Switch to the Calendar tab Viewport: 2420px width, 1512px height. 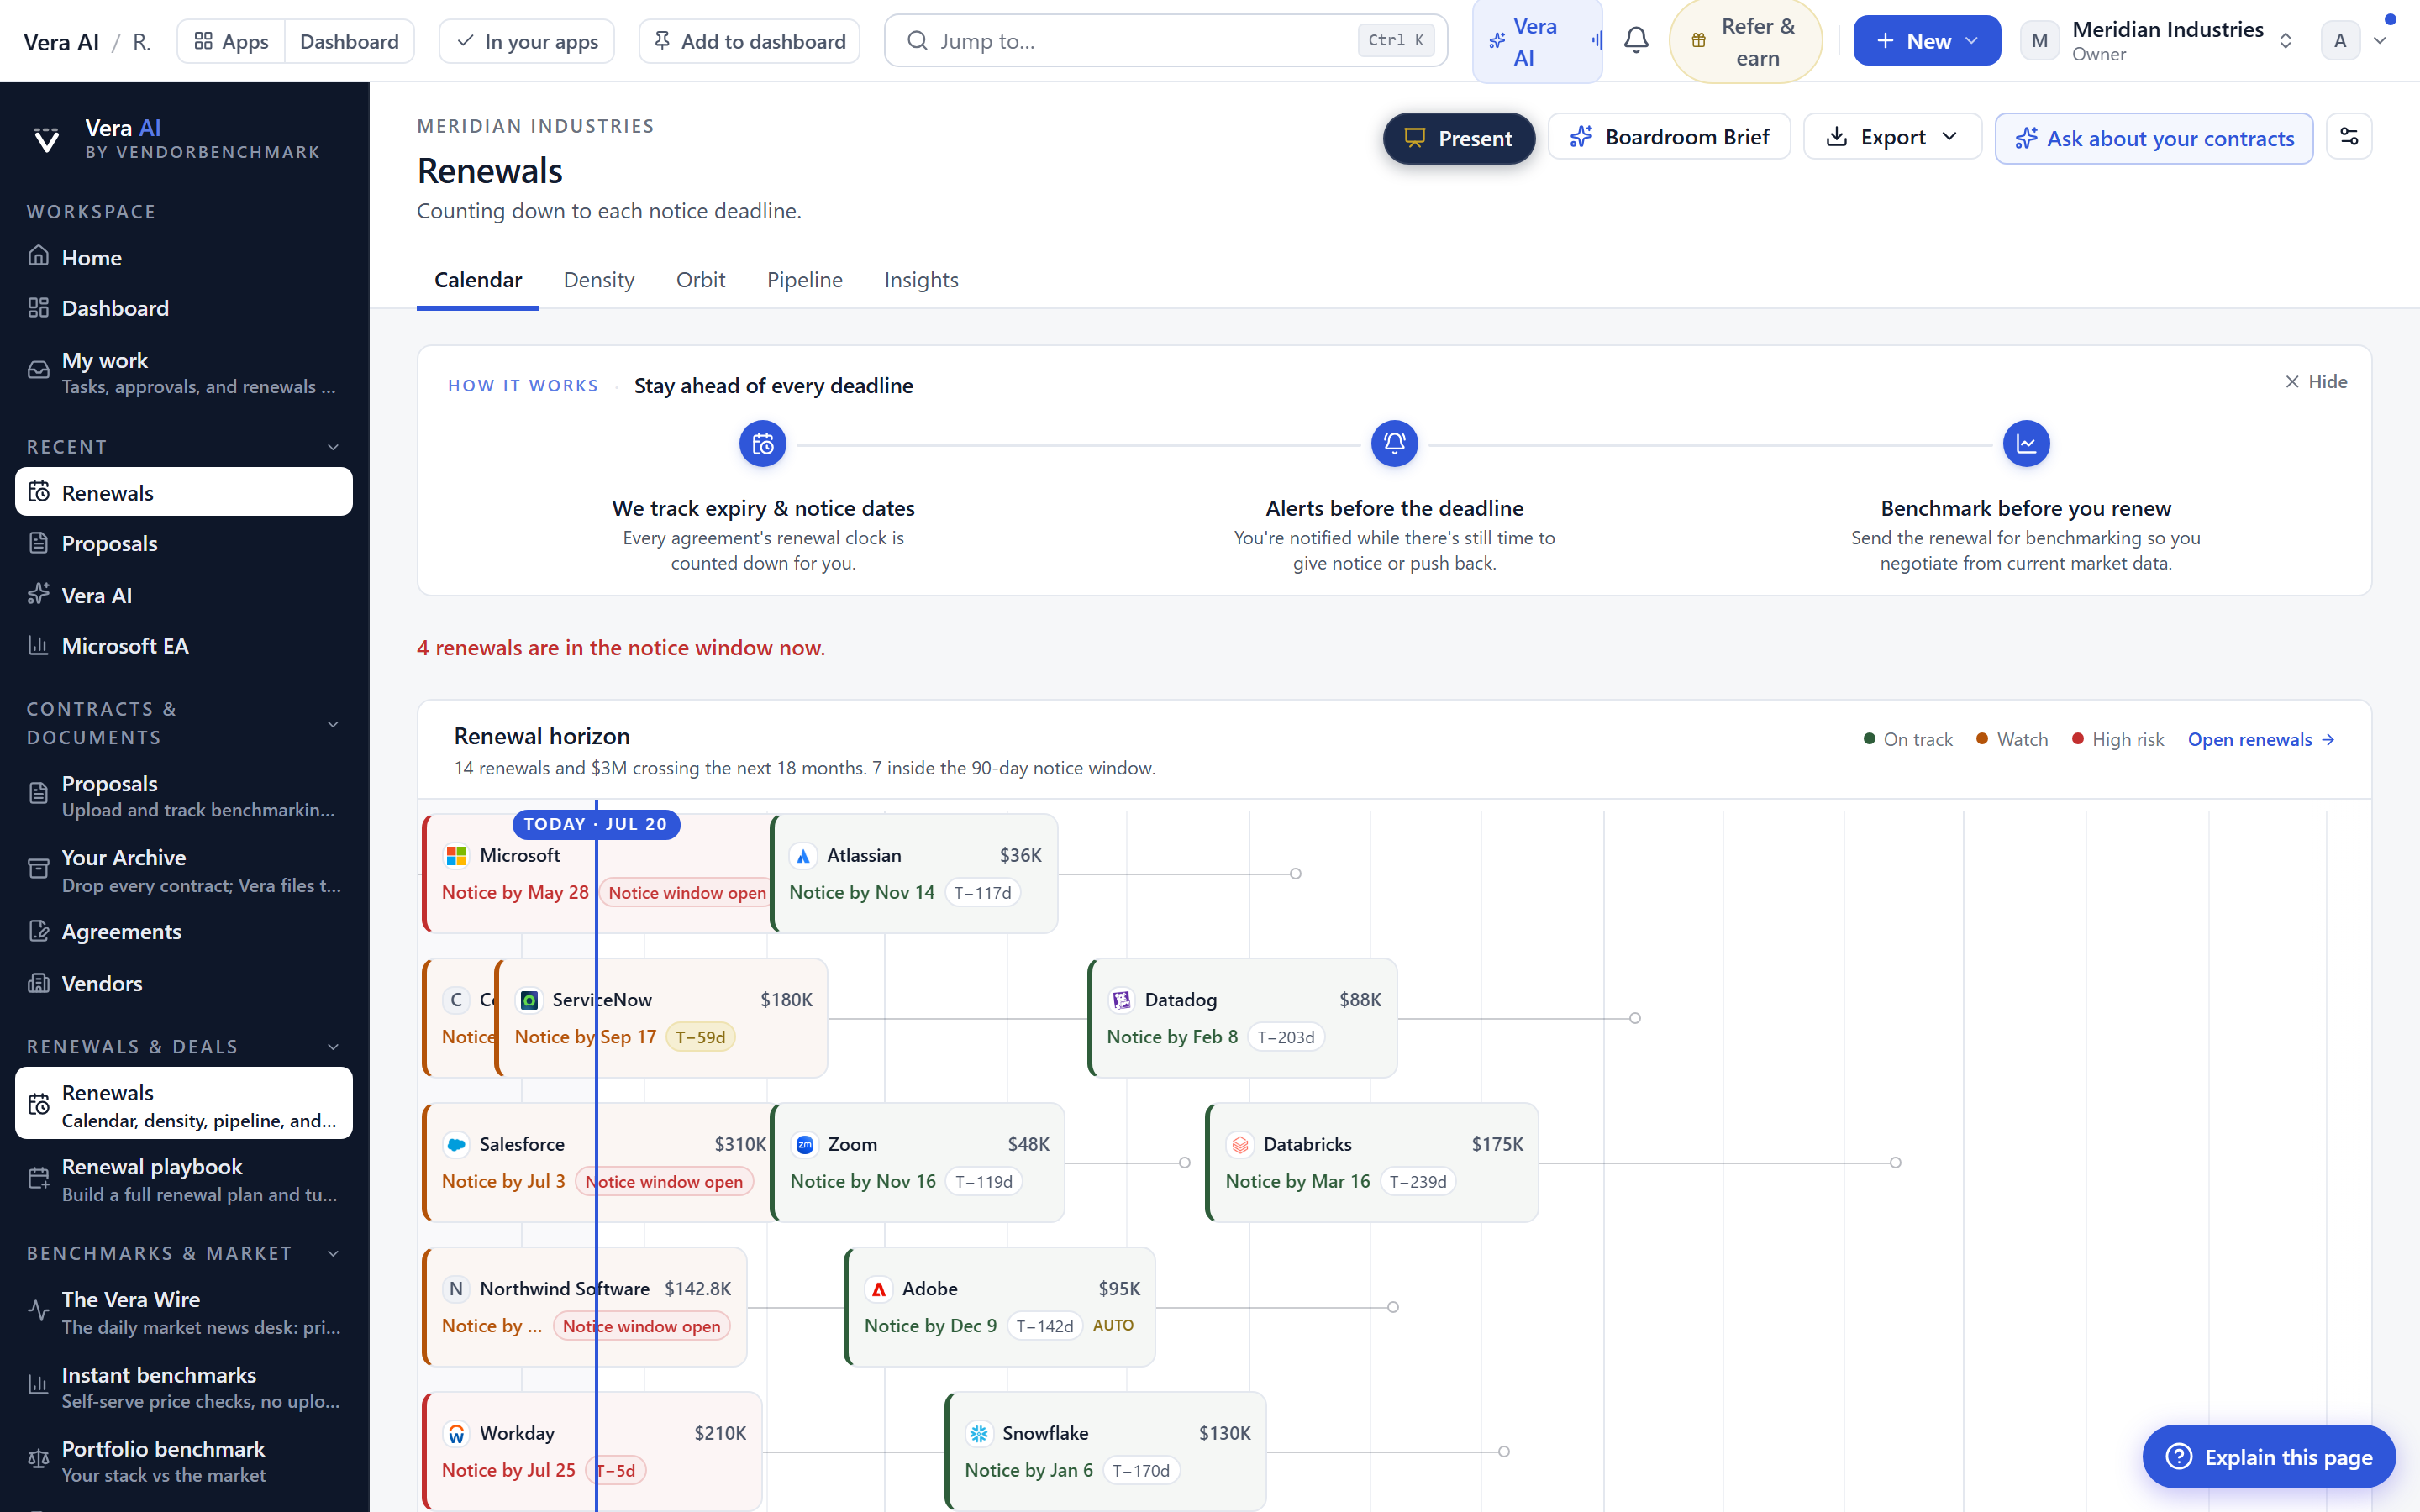click(x=478, y=280)
